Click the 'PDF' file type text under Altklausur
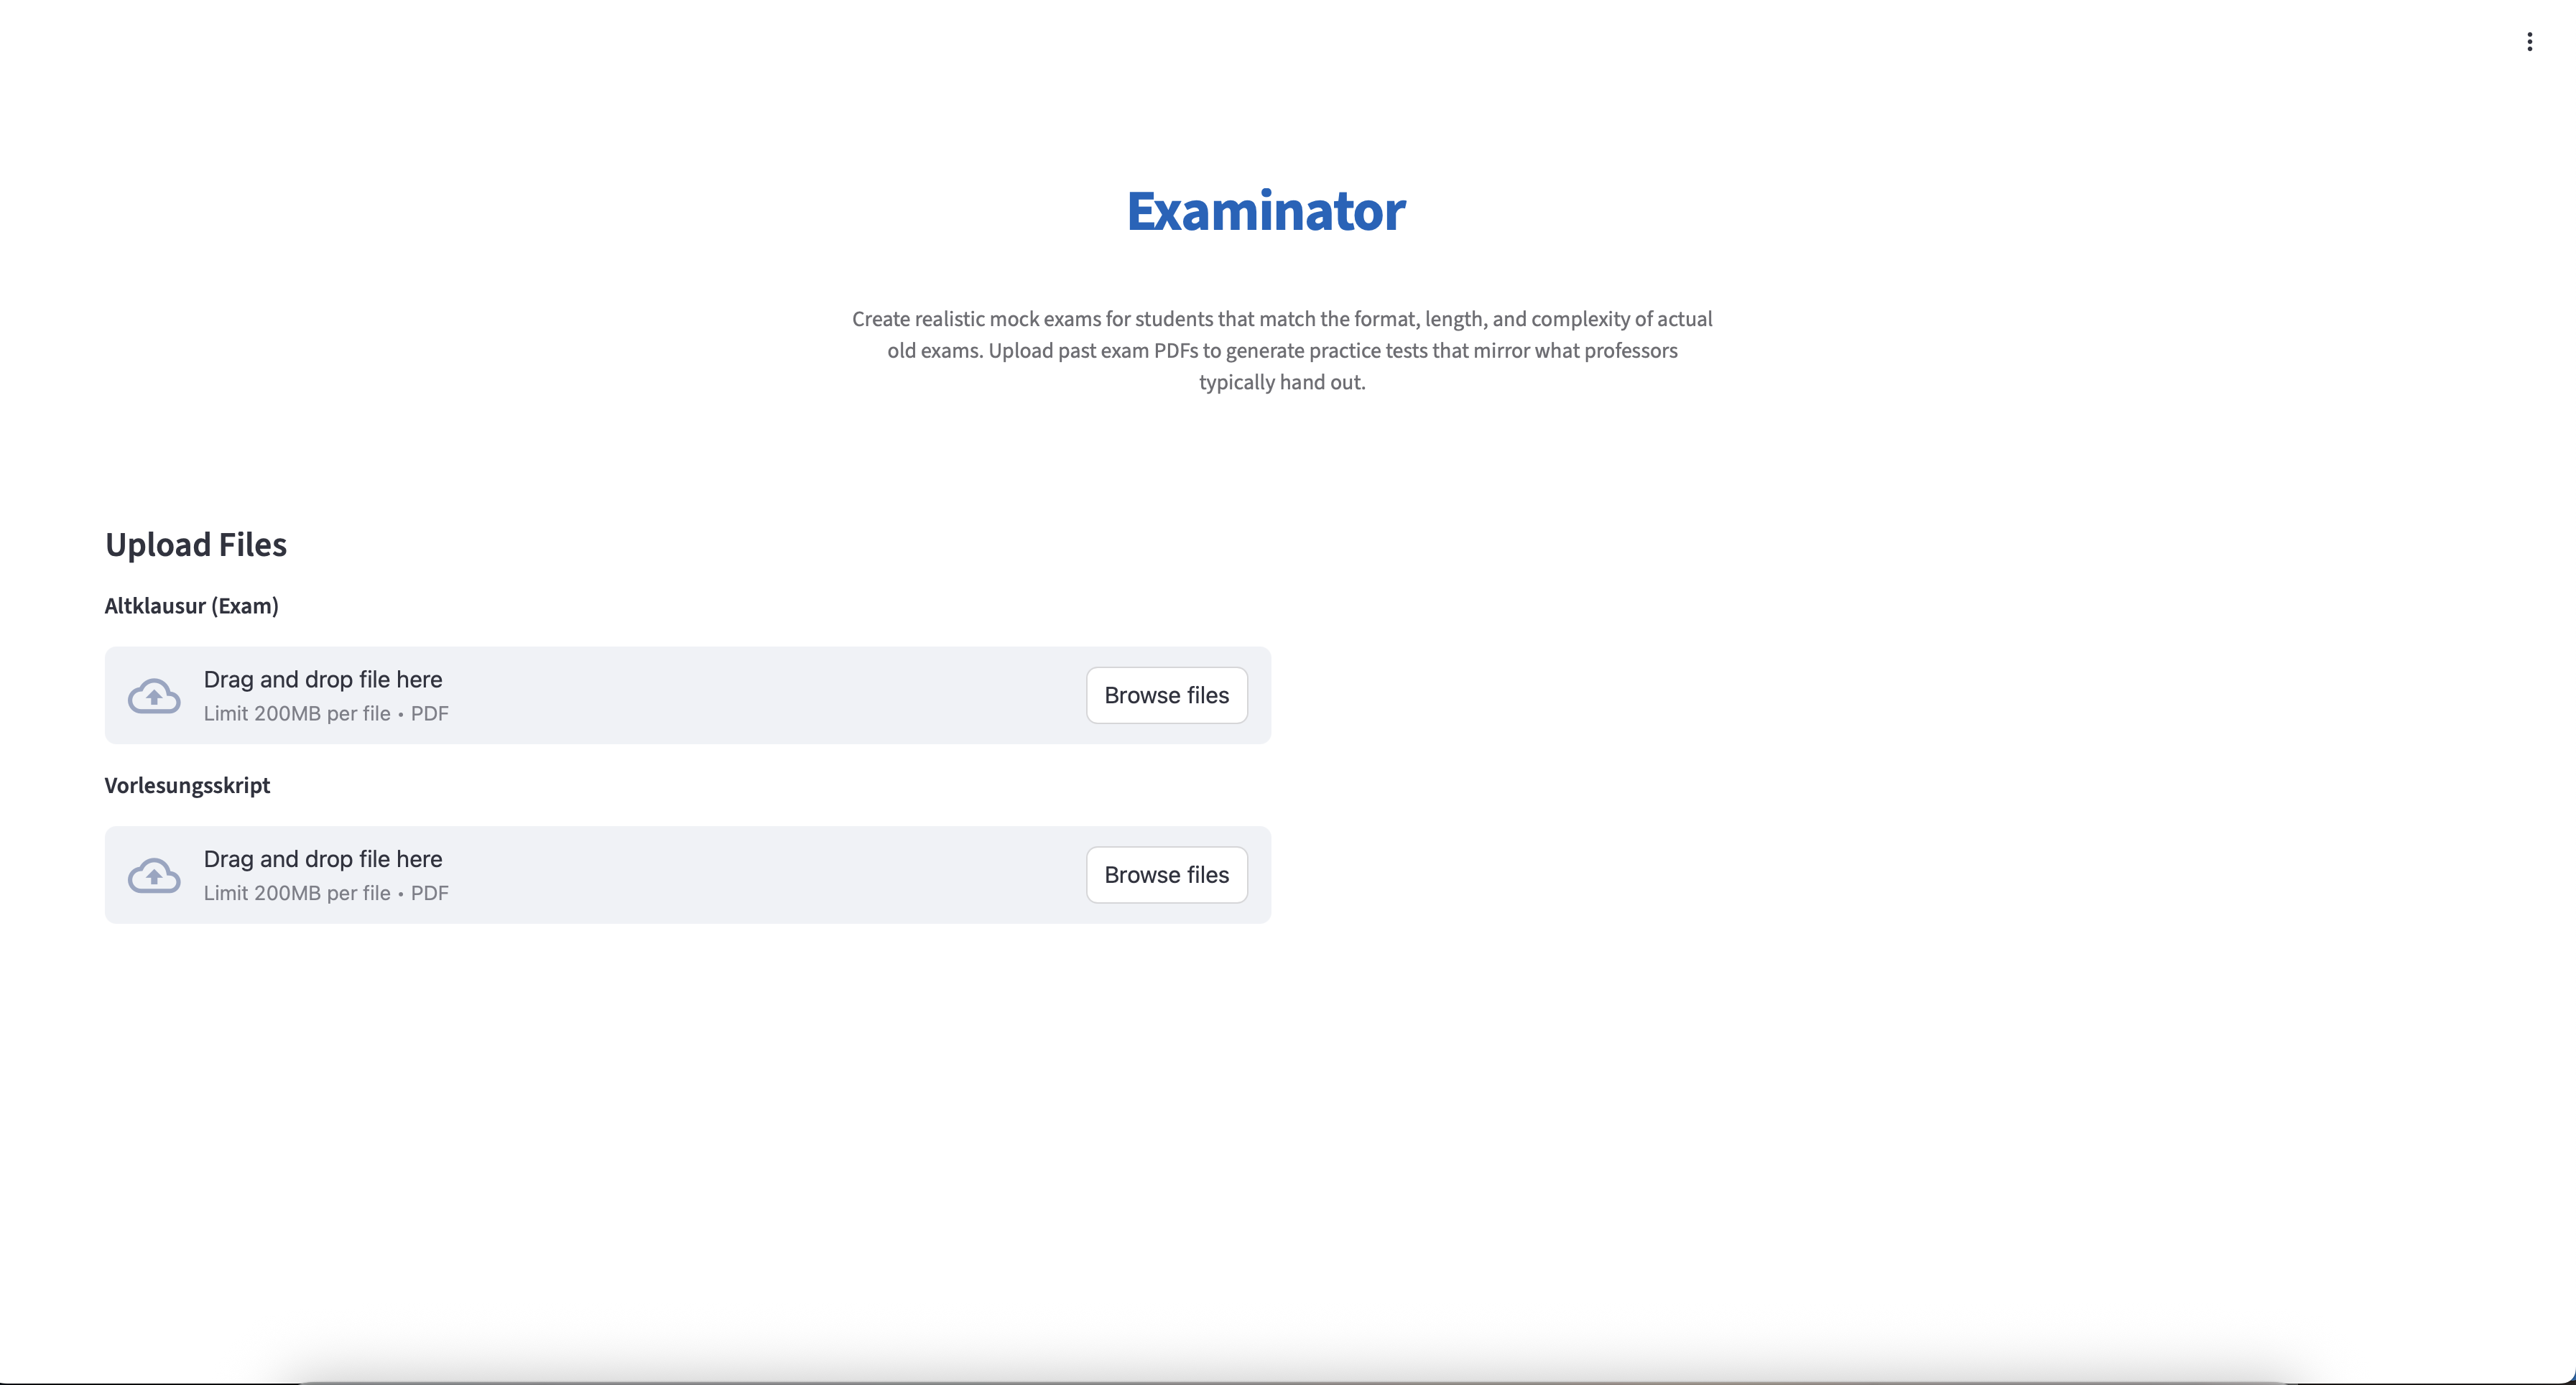The image size is (2576, 1385). click(429, 714)
